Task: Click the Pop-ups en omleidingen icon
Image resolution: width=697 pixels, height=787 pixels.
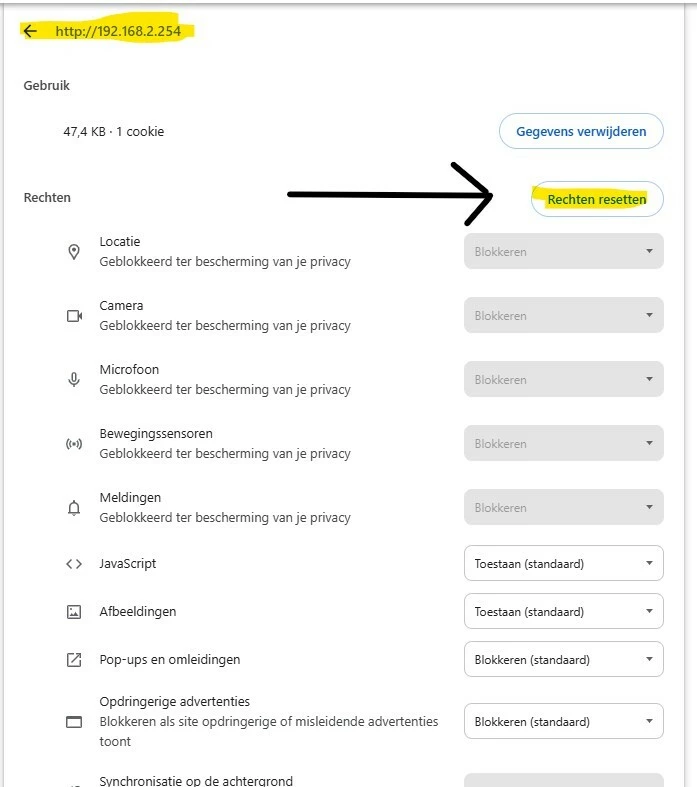Action: point(74,660)
